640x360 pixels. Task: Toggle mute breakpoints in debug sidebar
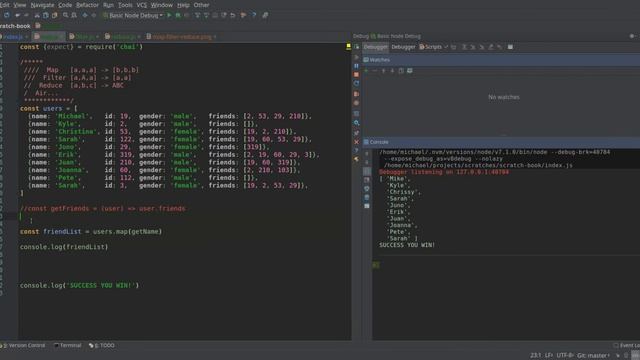click(x=356, y=103)
